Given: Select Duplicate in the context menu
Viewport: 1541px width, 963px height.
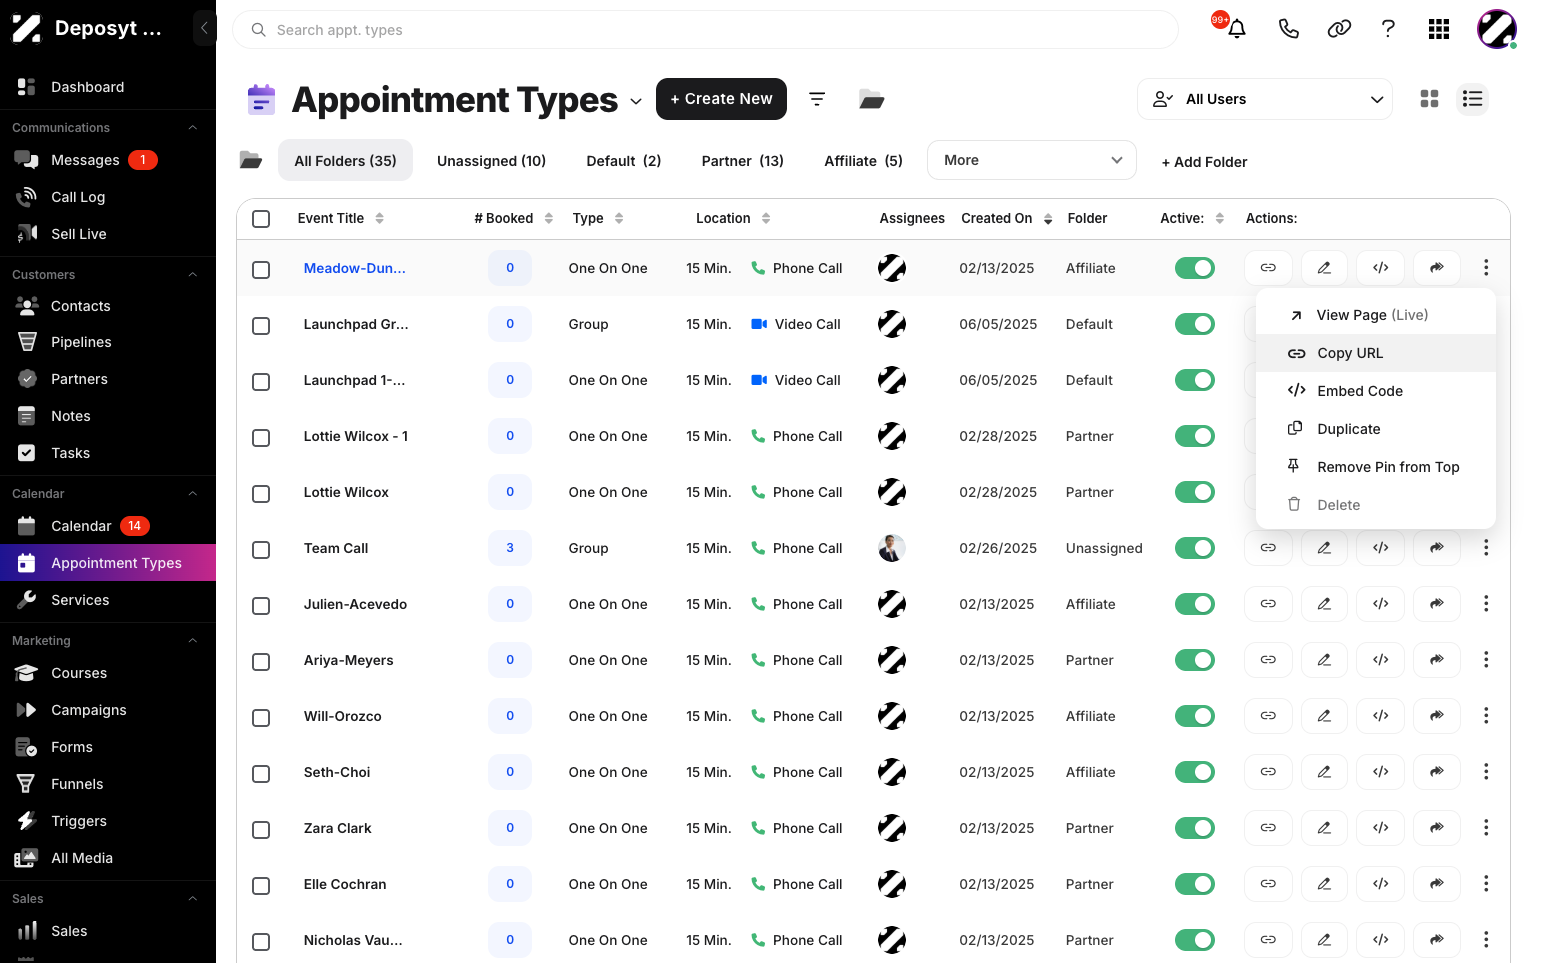Looking at the screenshot, I should (1376, 429).
